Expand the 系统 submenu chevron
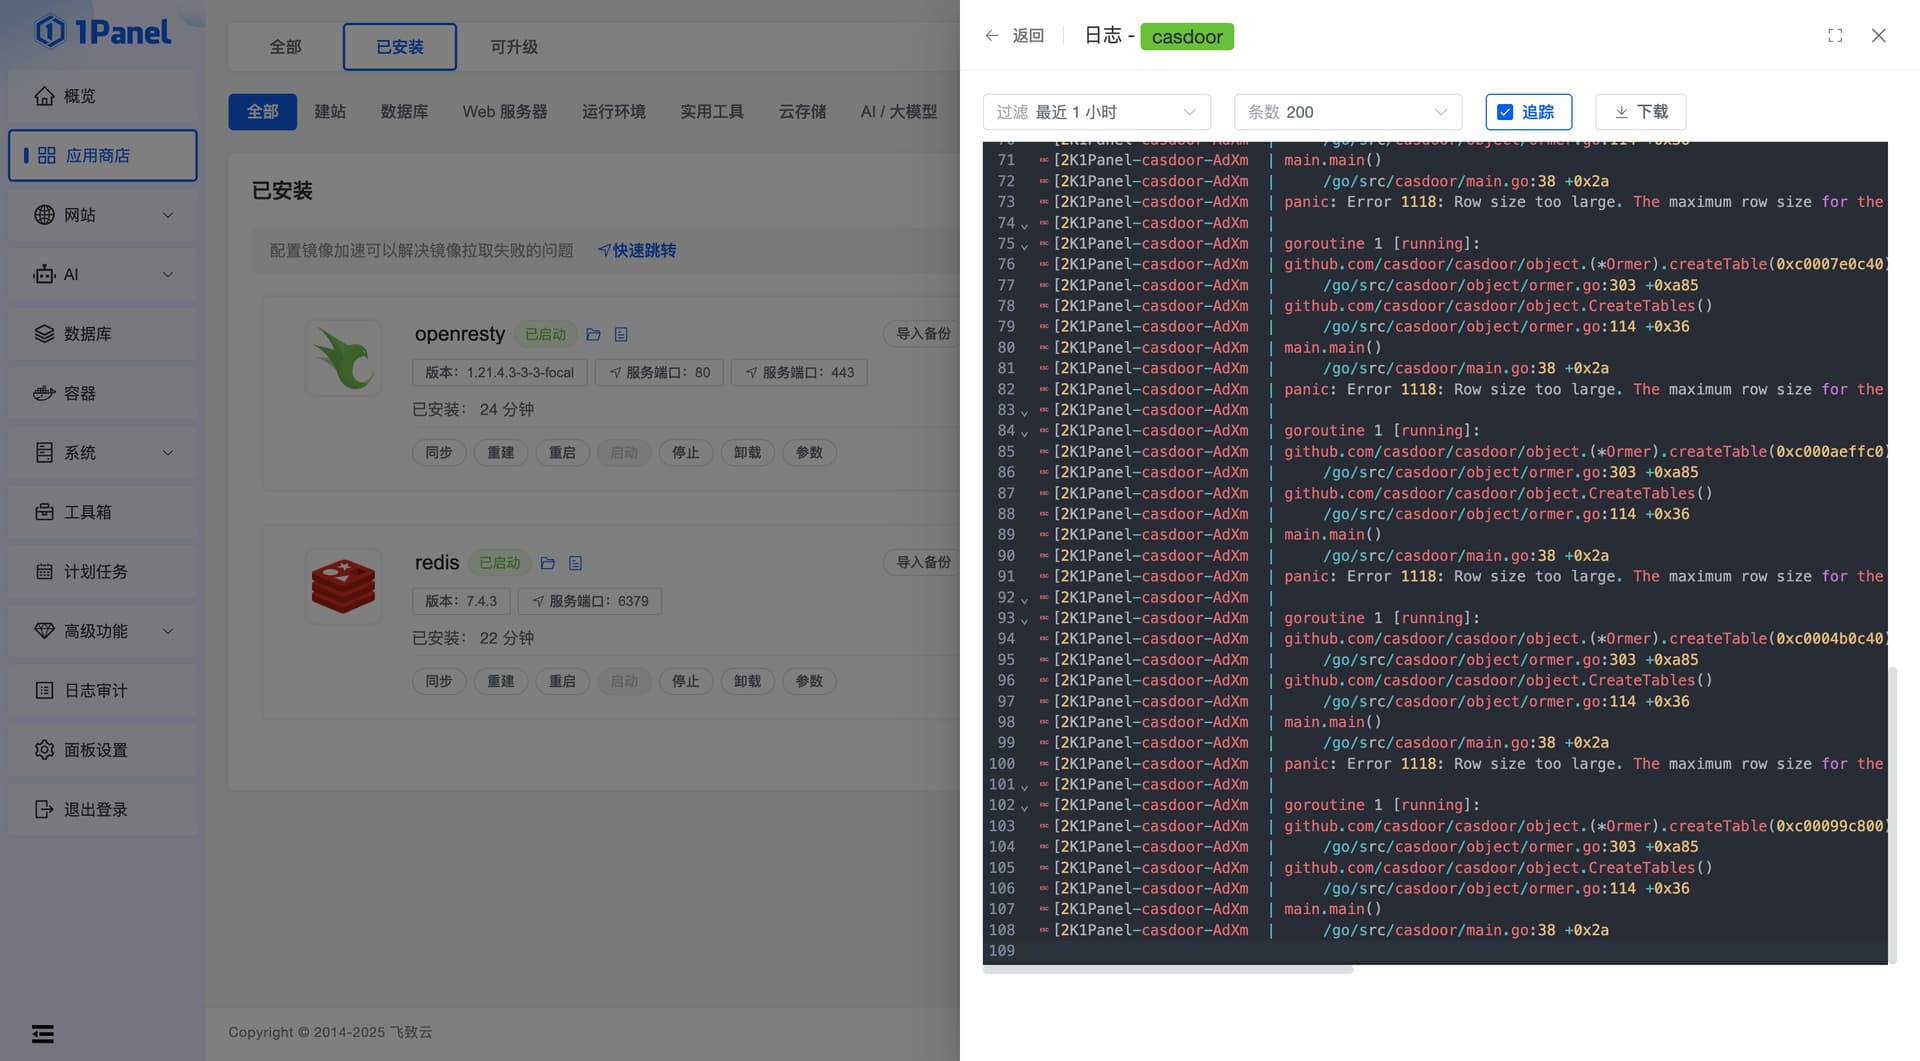 [168, 453]
